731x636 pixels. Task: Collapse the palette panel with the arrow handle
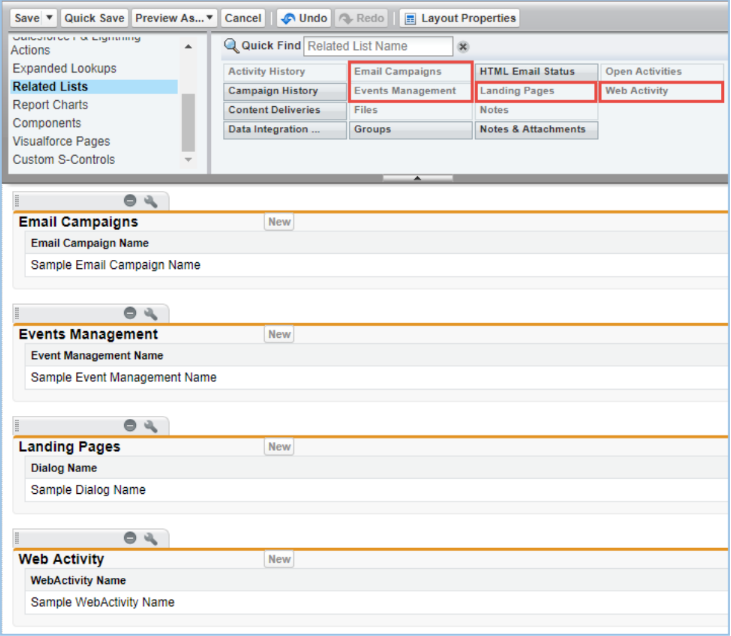(x=418, y=177)
